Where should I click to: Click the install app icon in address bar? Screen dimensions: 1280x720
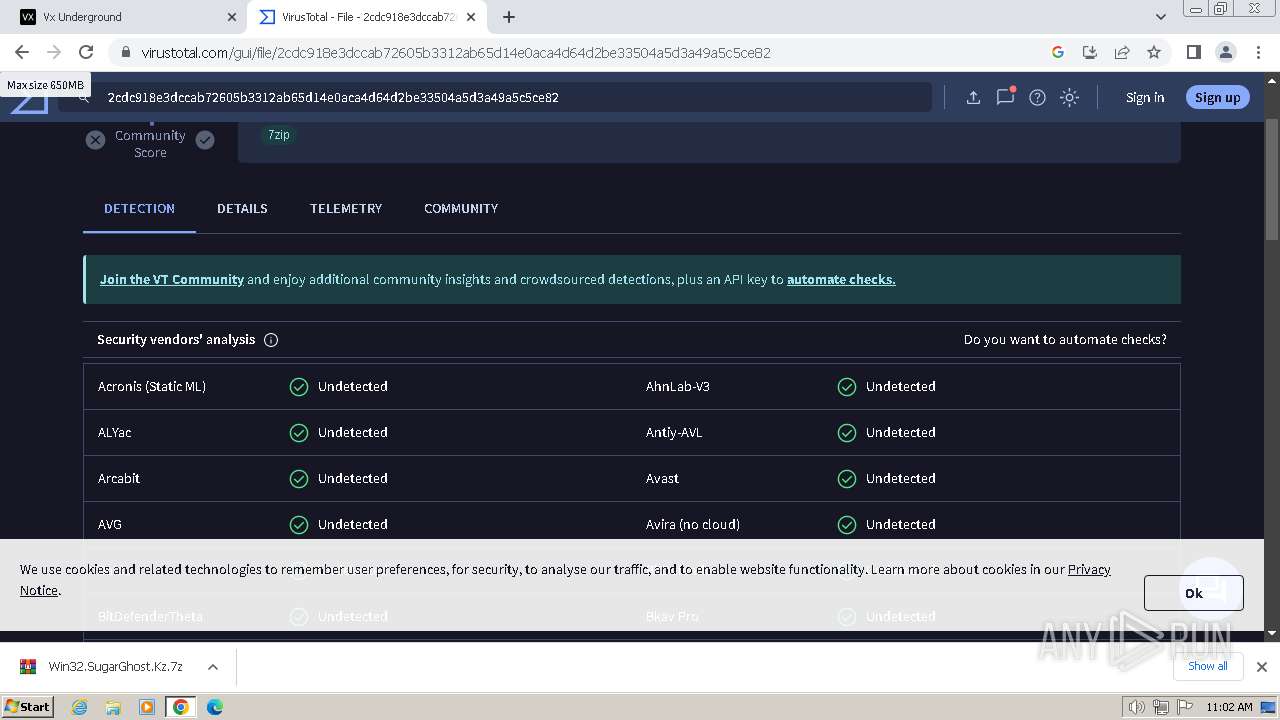pos(1090,52)
